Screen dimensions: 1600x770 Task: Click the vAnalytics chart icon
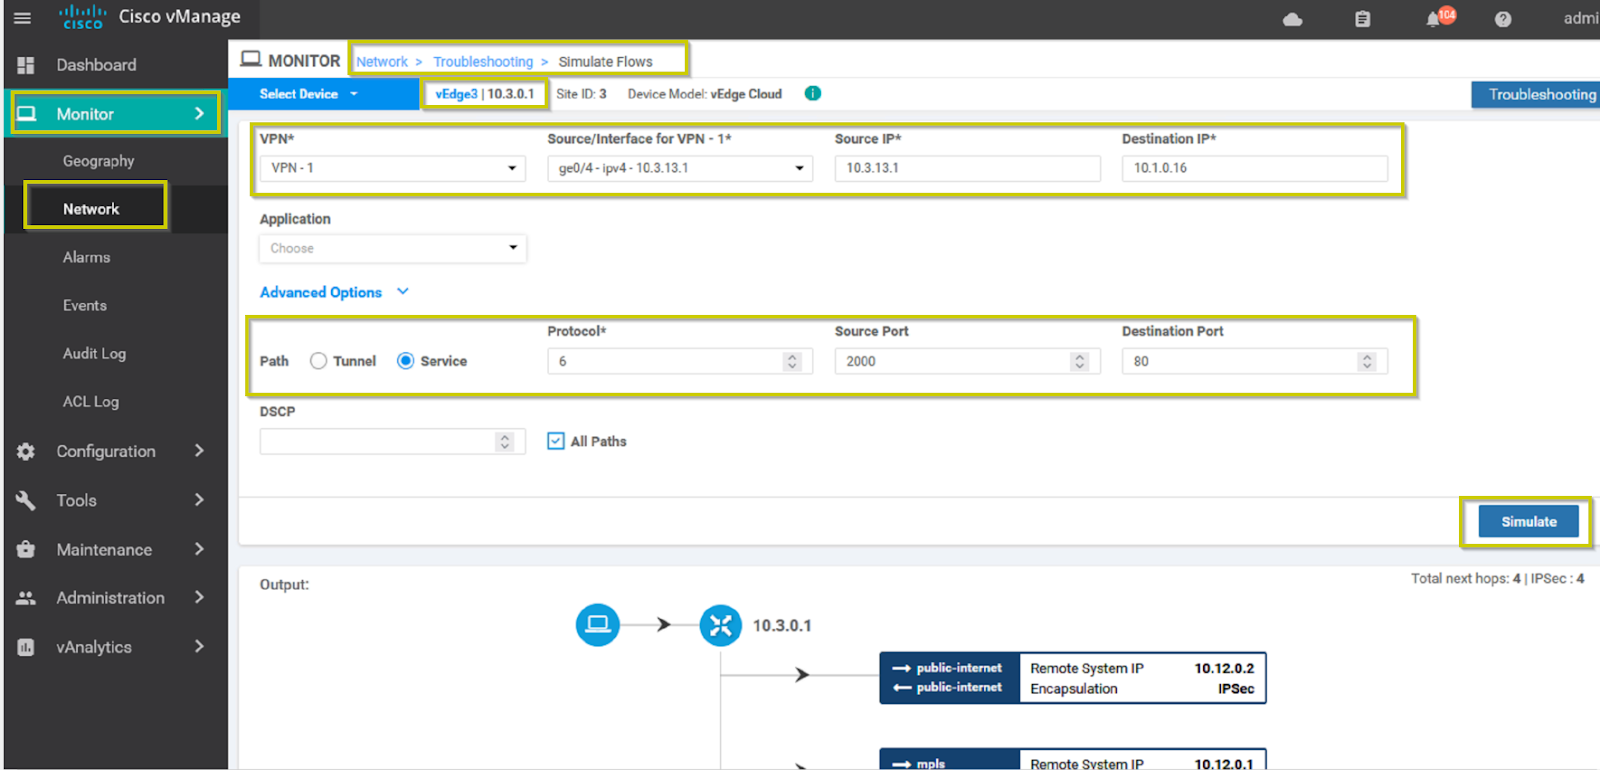(x=26, y=647)
